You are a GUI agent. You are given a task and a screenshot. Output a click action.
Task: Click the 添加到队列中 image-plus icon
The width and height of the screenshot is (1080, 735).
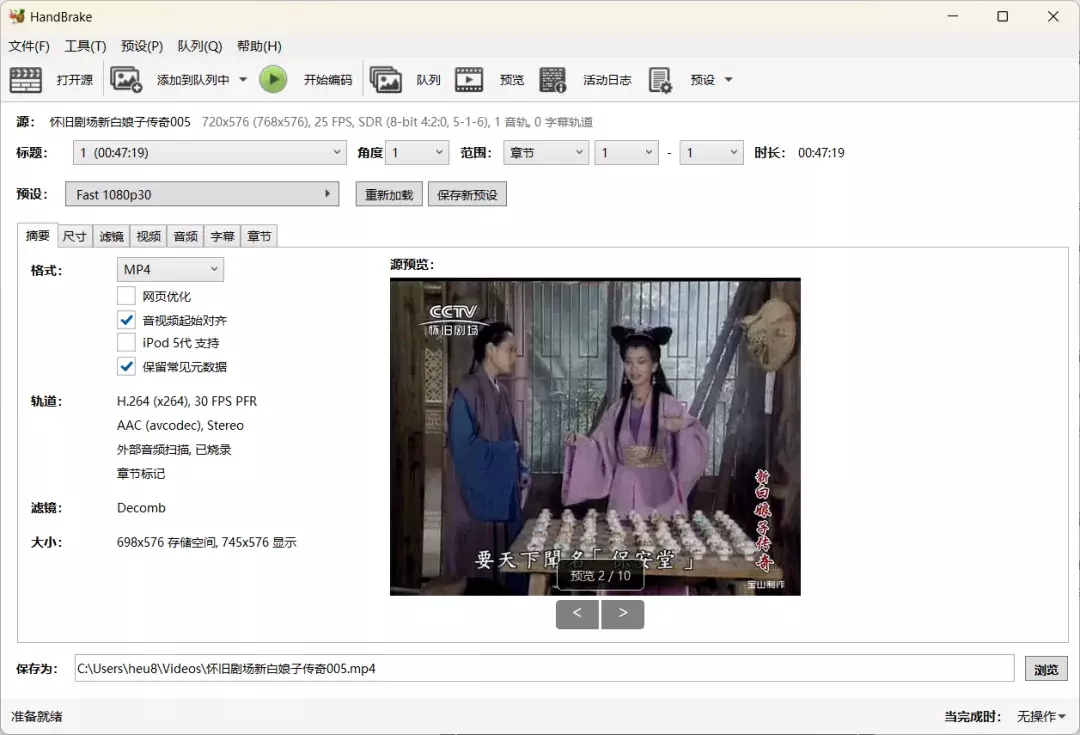(x=126, y=80)
